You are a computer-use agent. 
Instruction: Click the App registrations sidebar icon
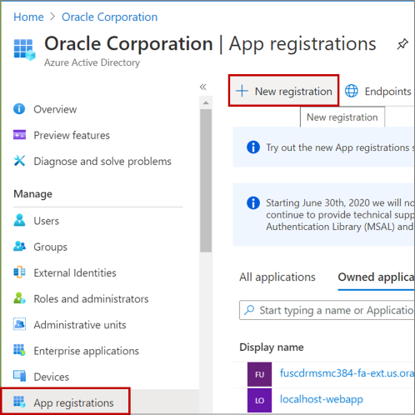pos(19,402)
